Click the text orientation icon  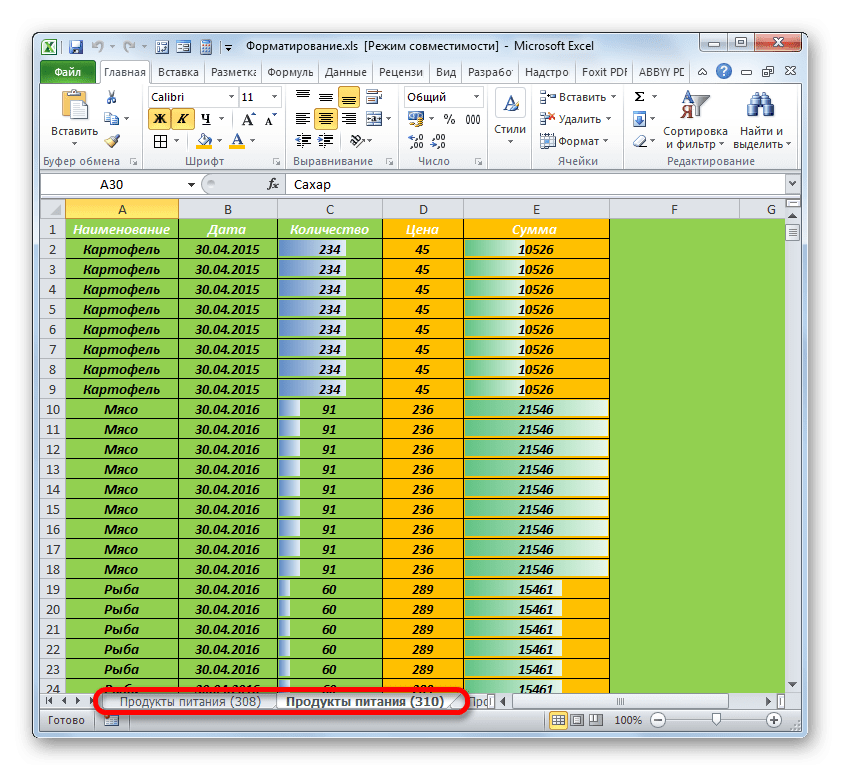pos(357,141)
